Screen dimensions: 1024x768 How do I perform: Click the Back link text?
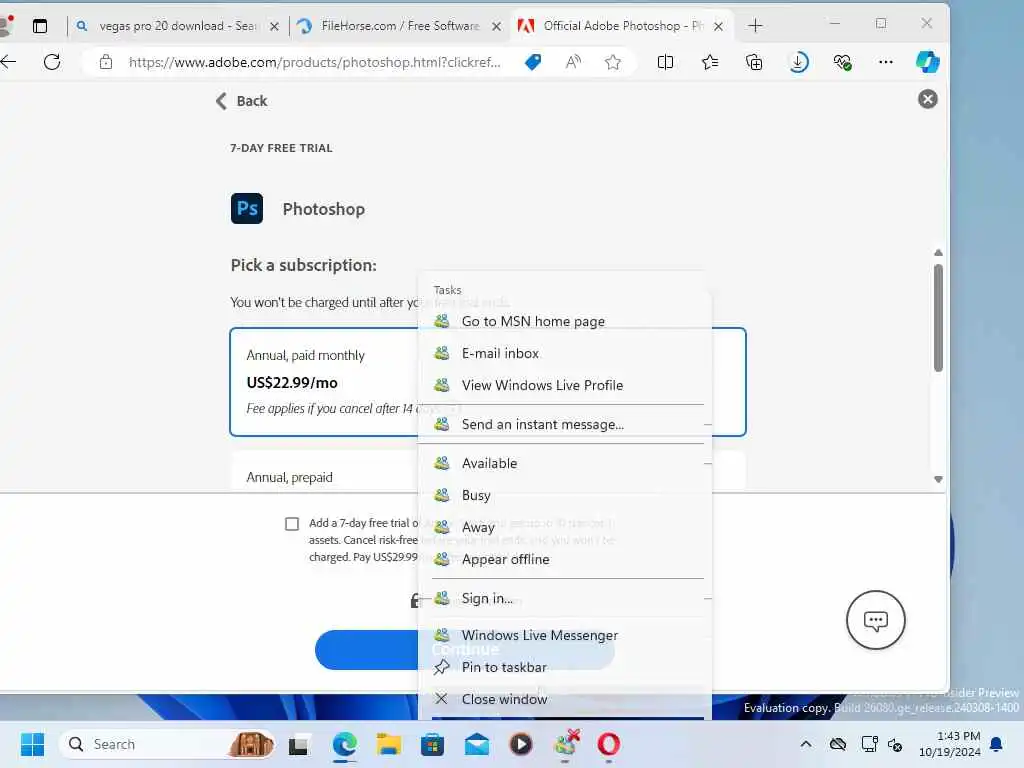click(252, 101)
